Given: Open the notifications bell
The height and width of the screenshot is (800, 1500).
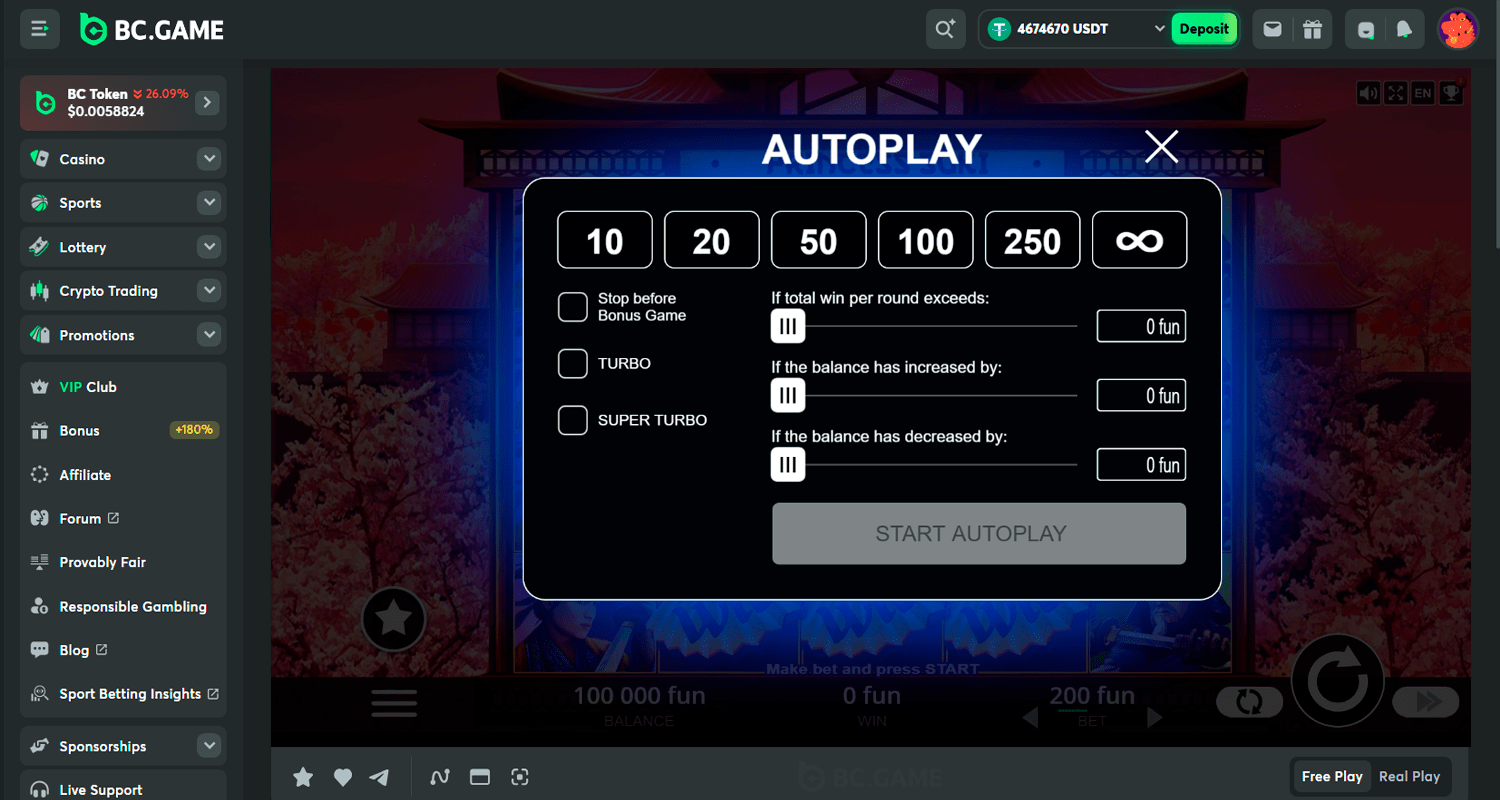Looking at the screenshot, I should click(x=1404, y=30).
